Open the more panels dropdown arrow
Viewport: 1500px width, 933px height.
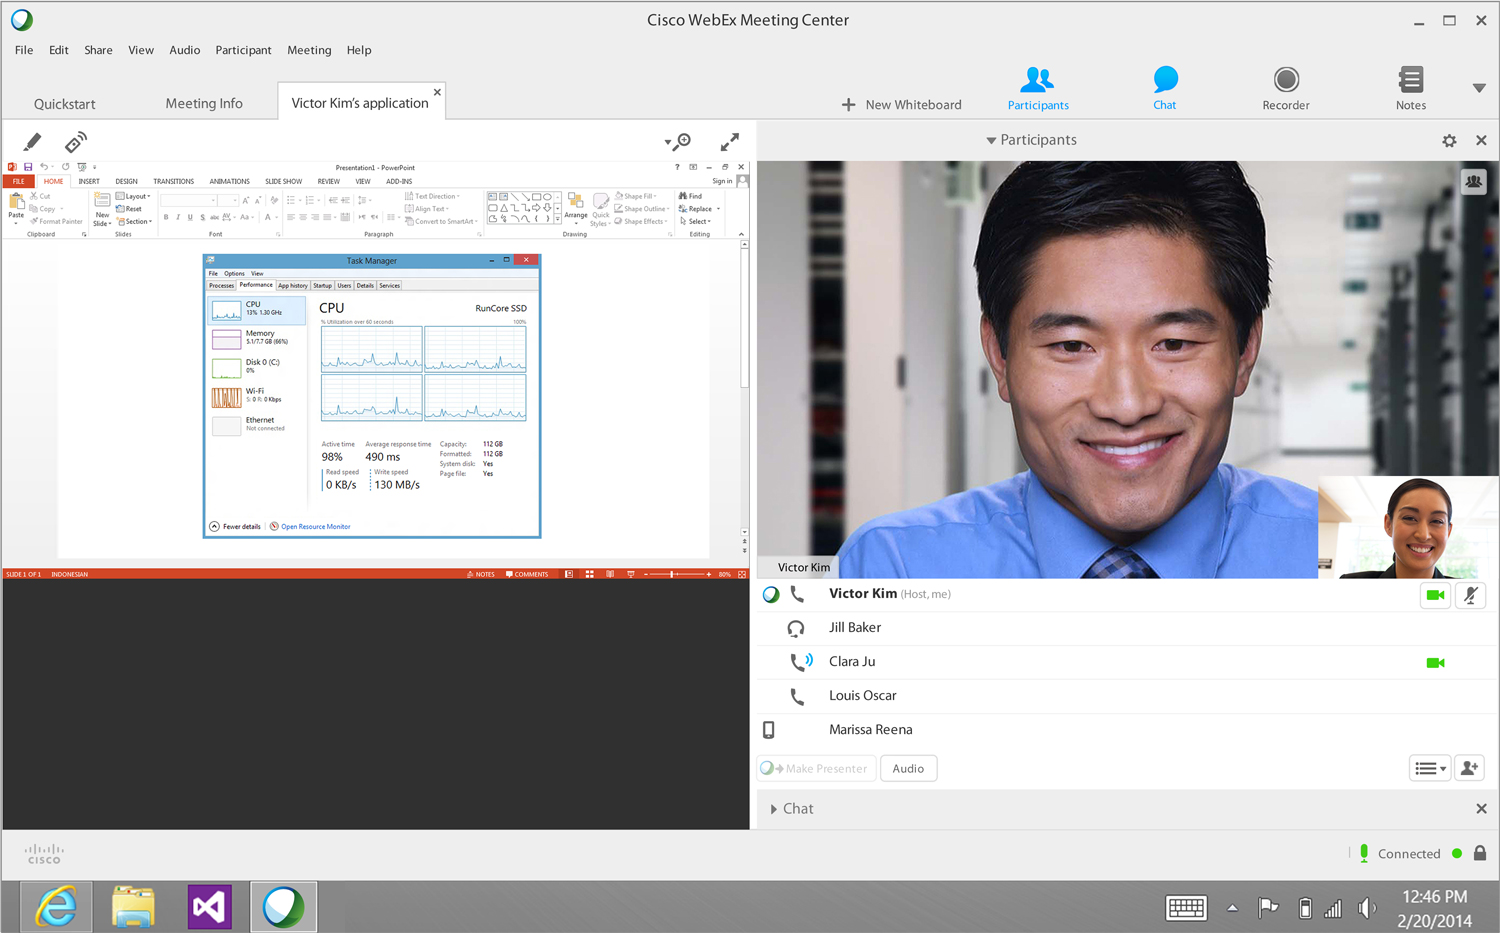point(1479,88)
